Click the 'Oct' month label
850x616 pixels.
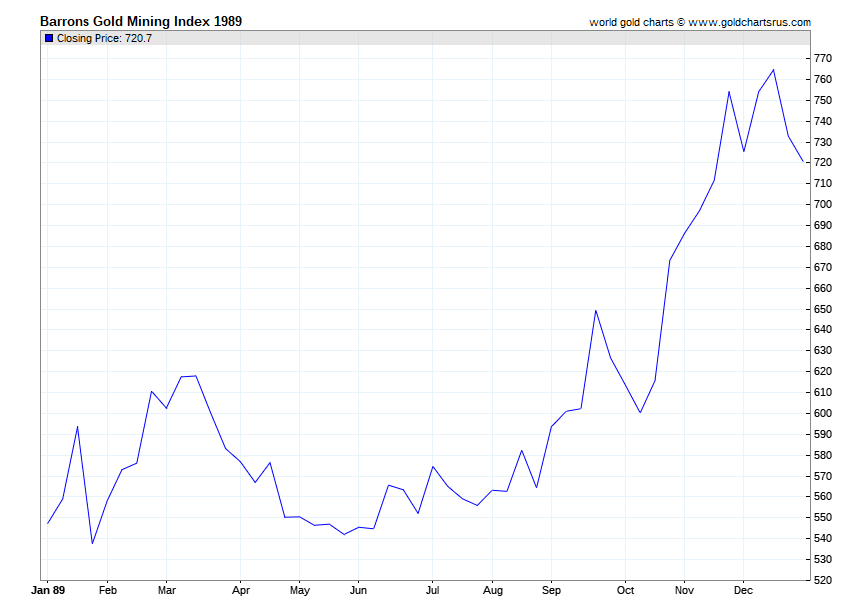coord(625,590)
